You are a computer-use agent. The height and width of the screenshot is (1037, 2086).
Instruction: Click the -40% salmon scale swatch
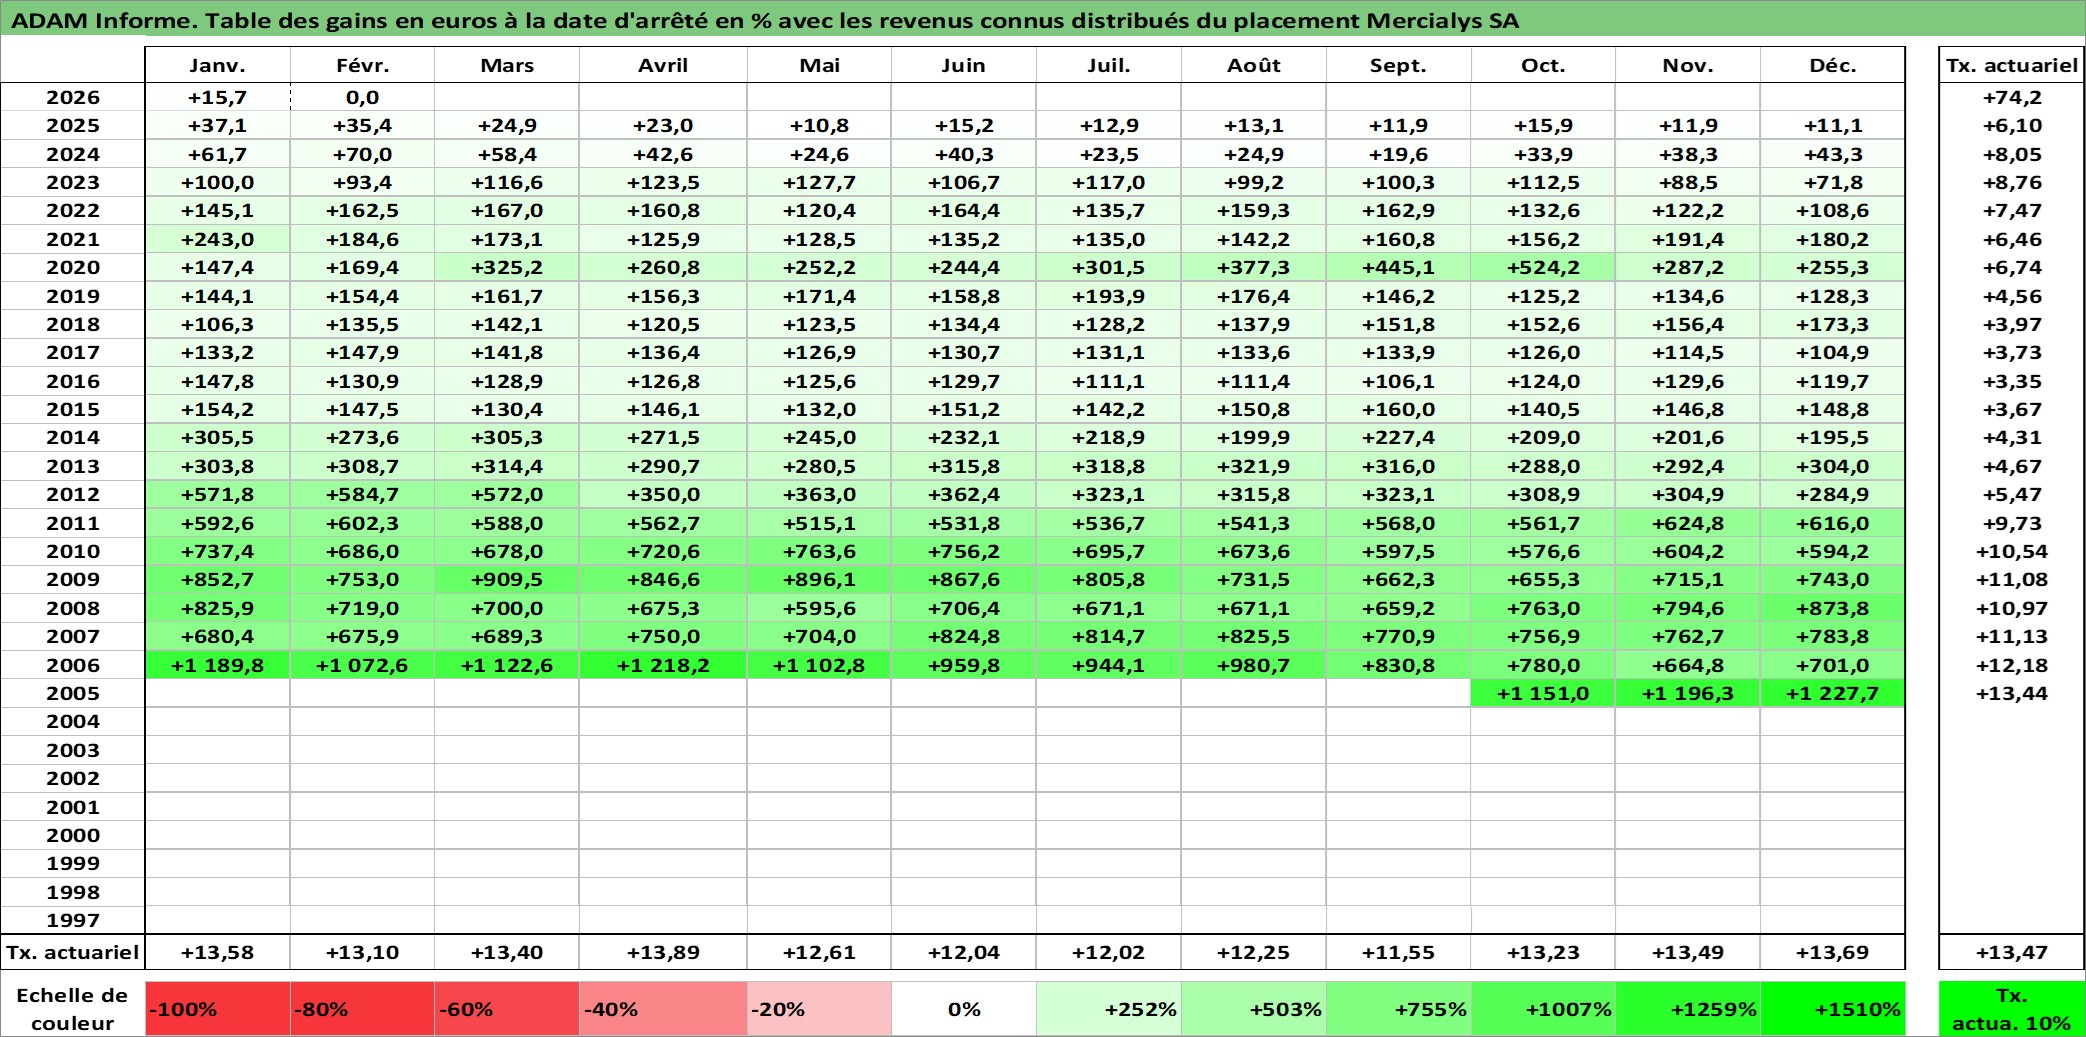[x=663, y=1009]
